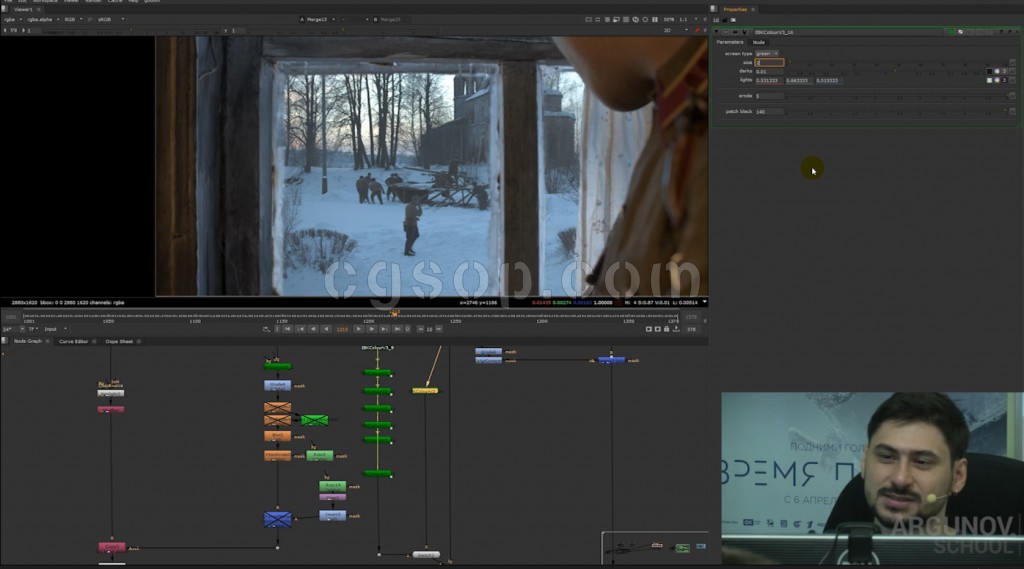Click the lights blue value 0.515333
1024x569 pixels.
coord(828,80)
